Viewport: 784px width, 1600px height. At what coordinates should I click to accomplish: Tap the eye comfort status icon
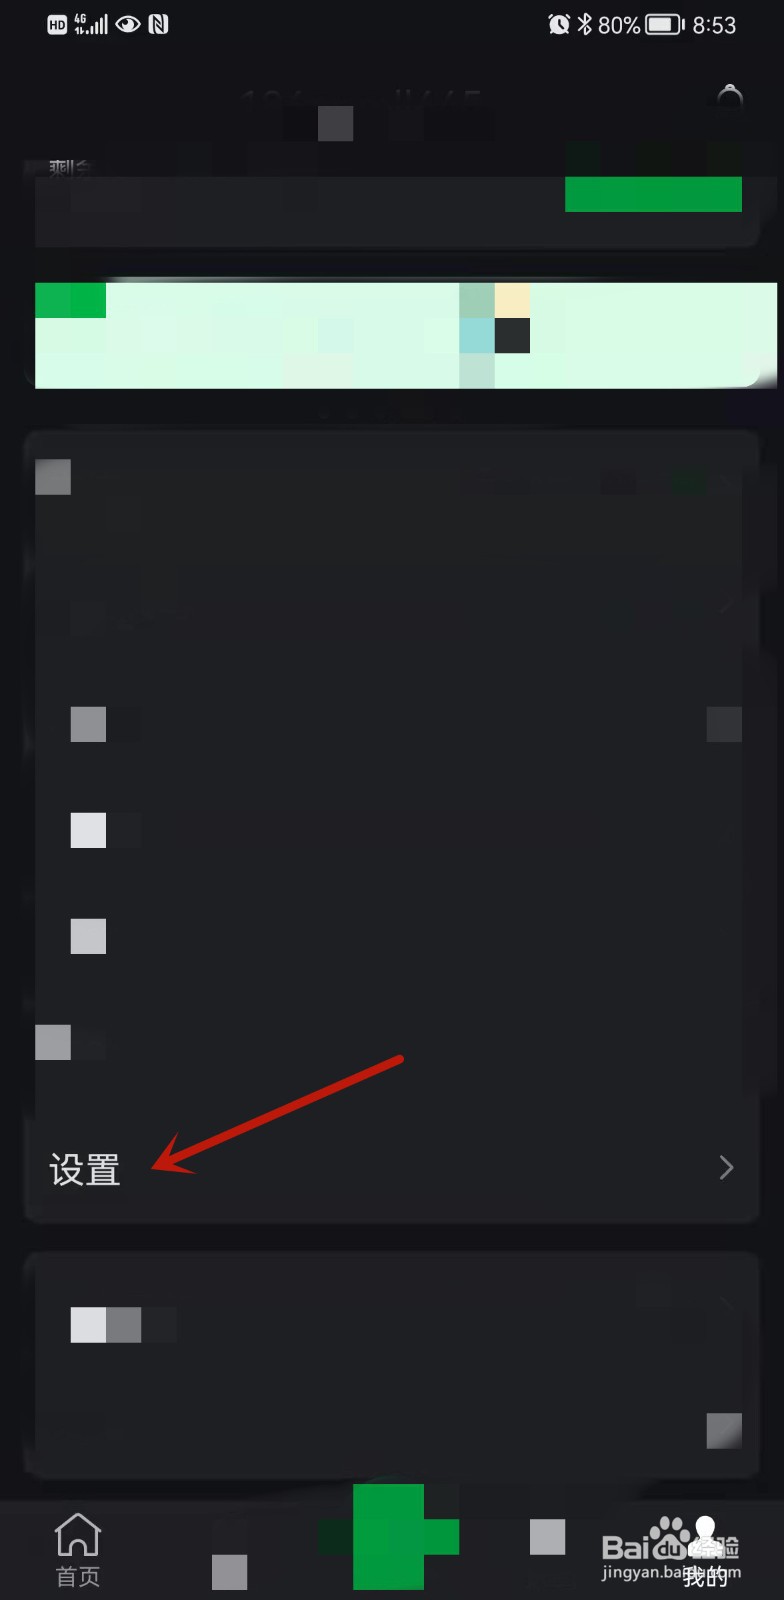pyautogui.click(x=128, y=25)
